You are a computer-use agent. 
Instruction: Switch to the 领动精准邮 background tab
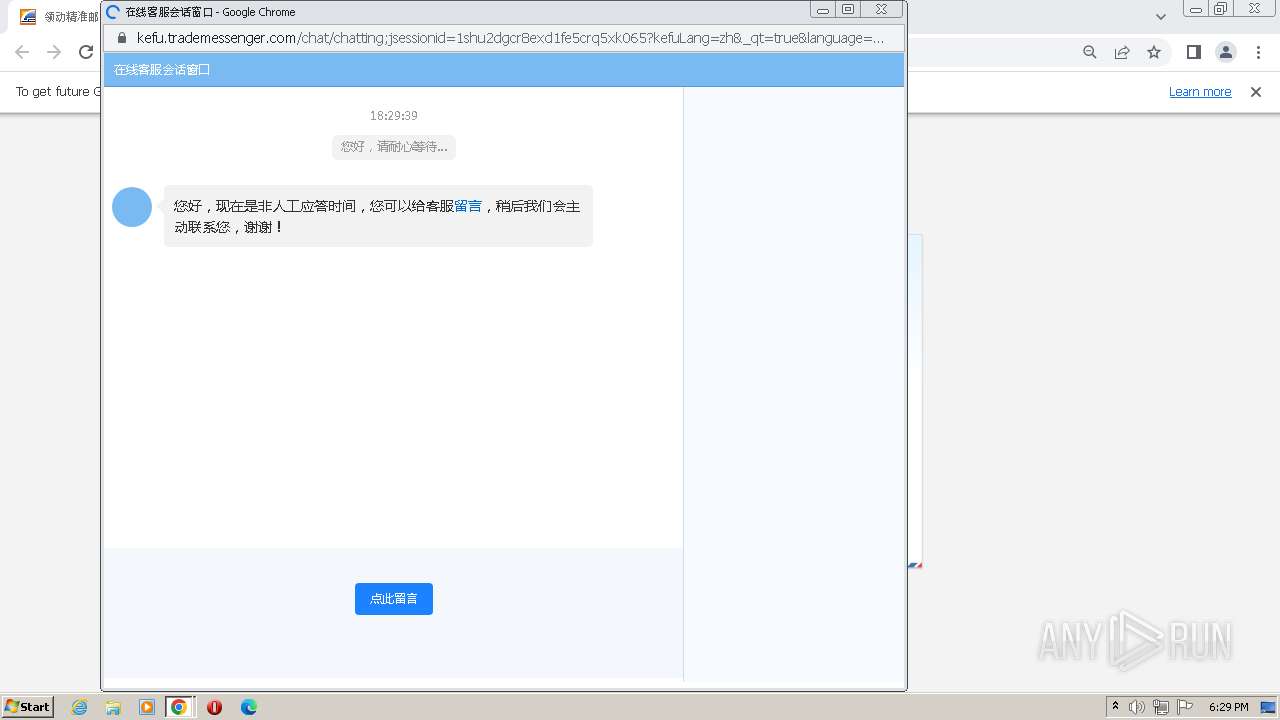pos(58,17)
